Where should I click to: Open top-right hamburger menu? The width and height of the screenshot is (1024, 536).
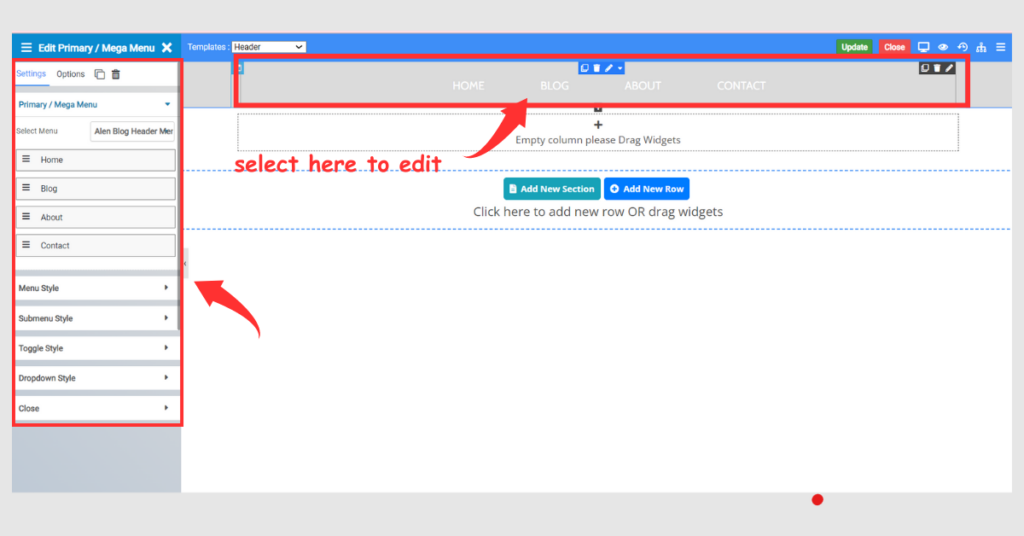click(x=1000, y=47)
